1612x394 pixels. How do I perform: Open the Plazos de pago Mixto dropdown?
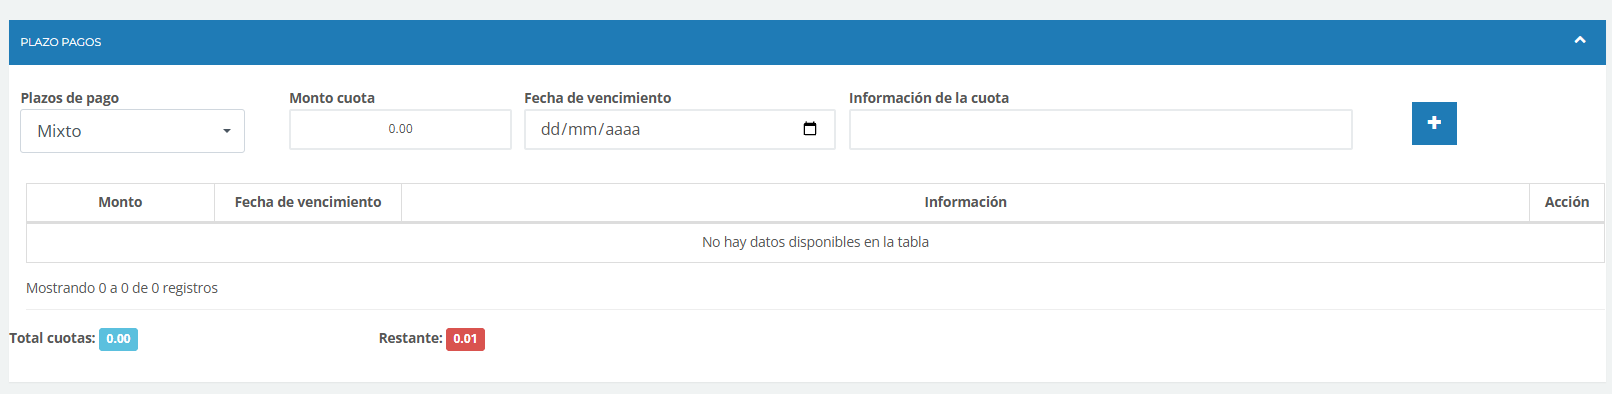[x=132, y=131]
